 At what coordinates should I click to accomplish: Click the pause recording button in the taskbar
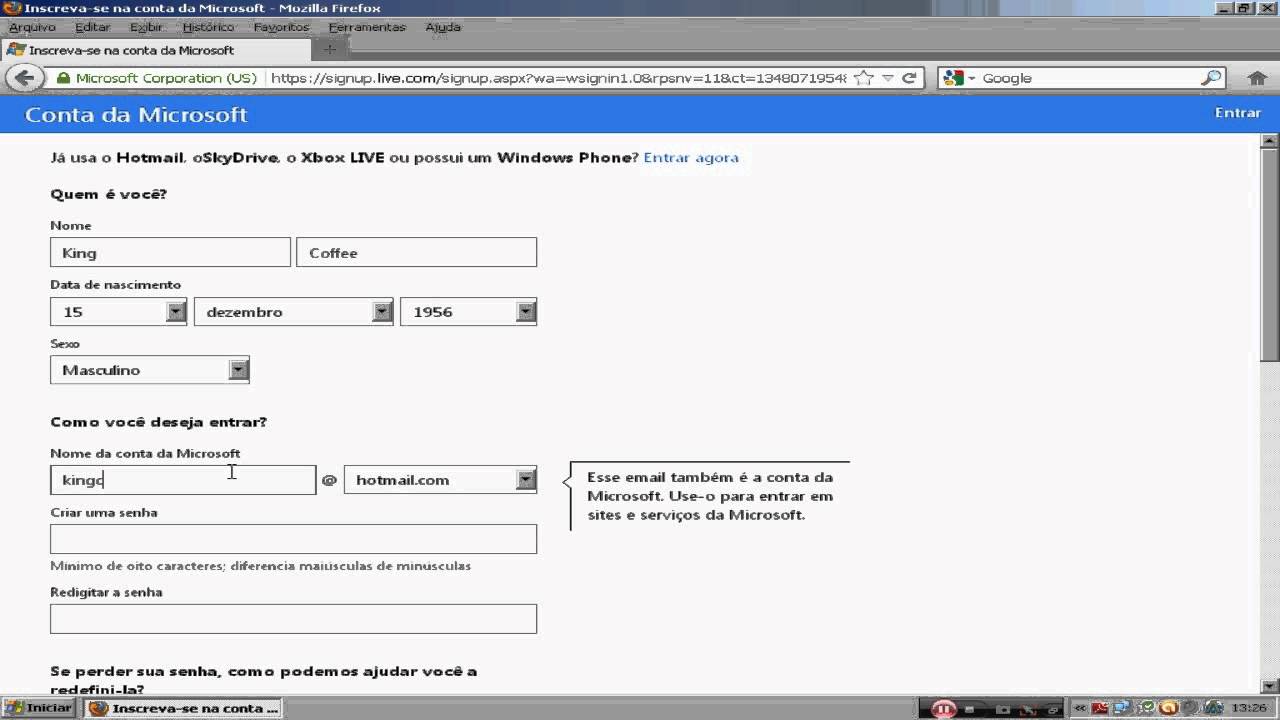pos(944,708)
